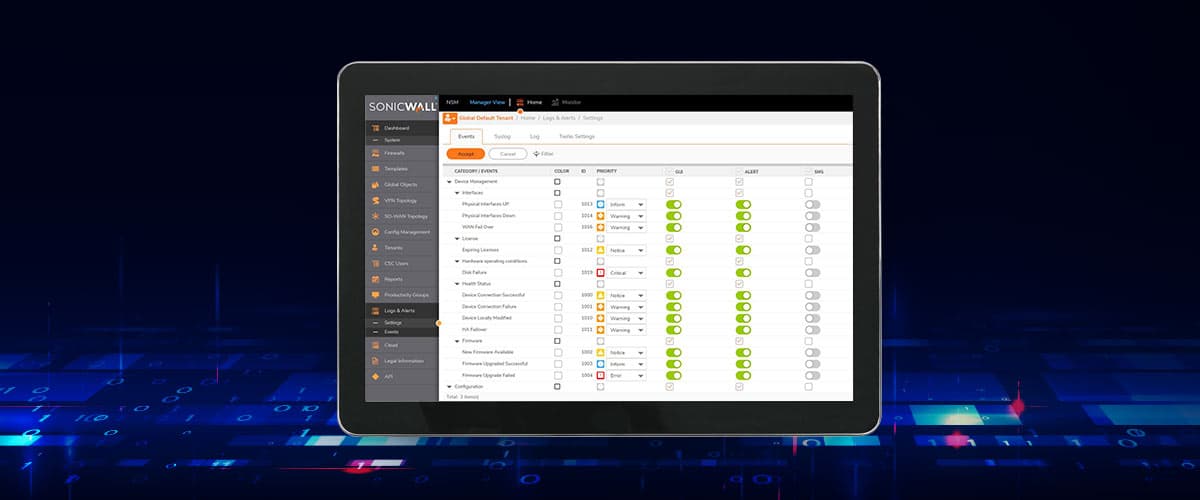
Task: Click the Templates icon in sidebar
Action: point(375,169)
